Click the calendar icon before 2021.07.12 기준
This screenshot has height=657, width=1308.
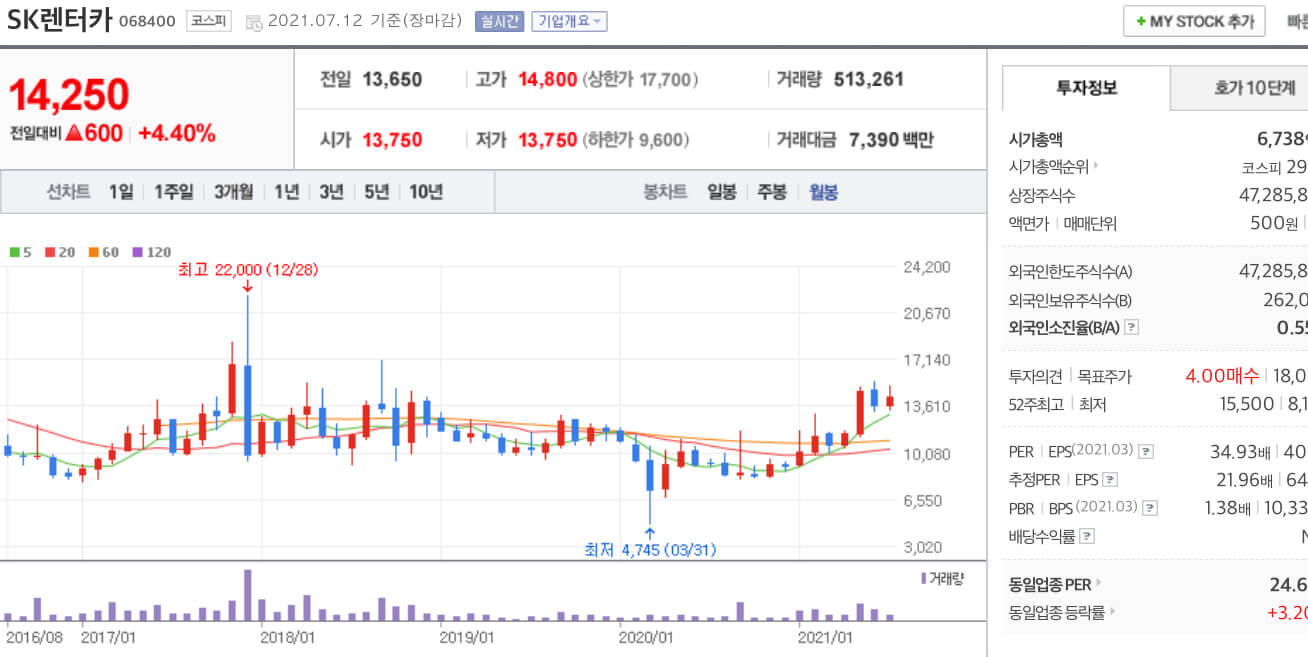[x=254, y=22]
